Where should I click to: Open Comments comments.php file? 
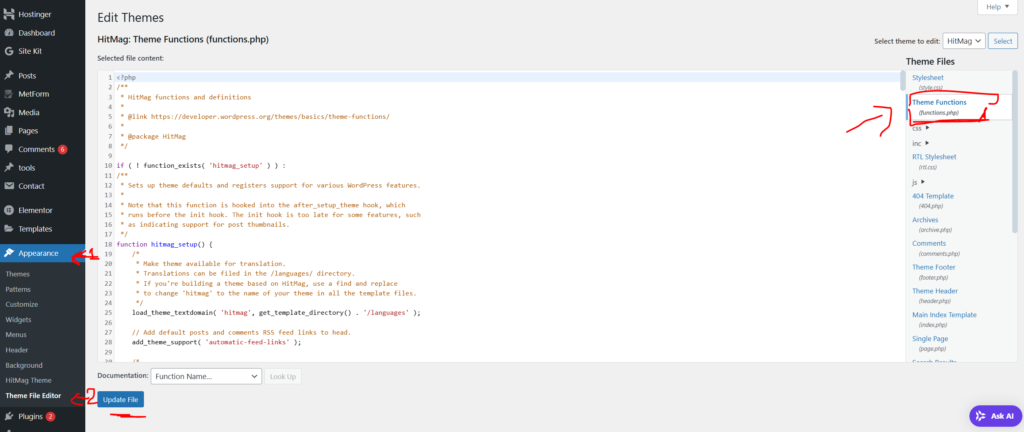(x=929, y=243)
